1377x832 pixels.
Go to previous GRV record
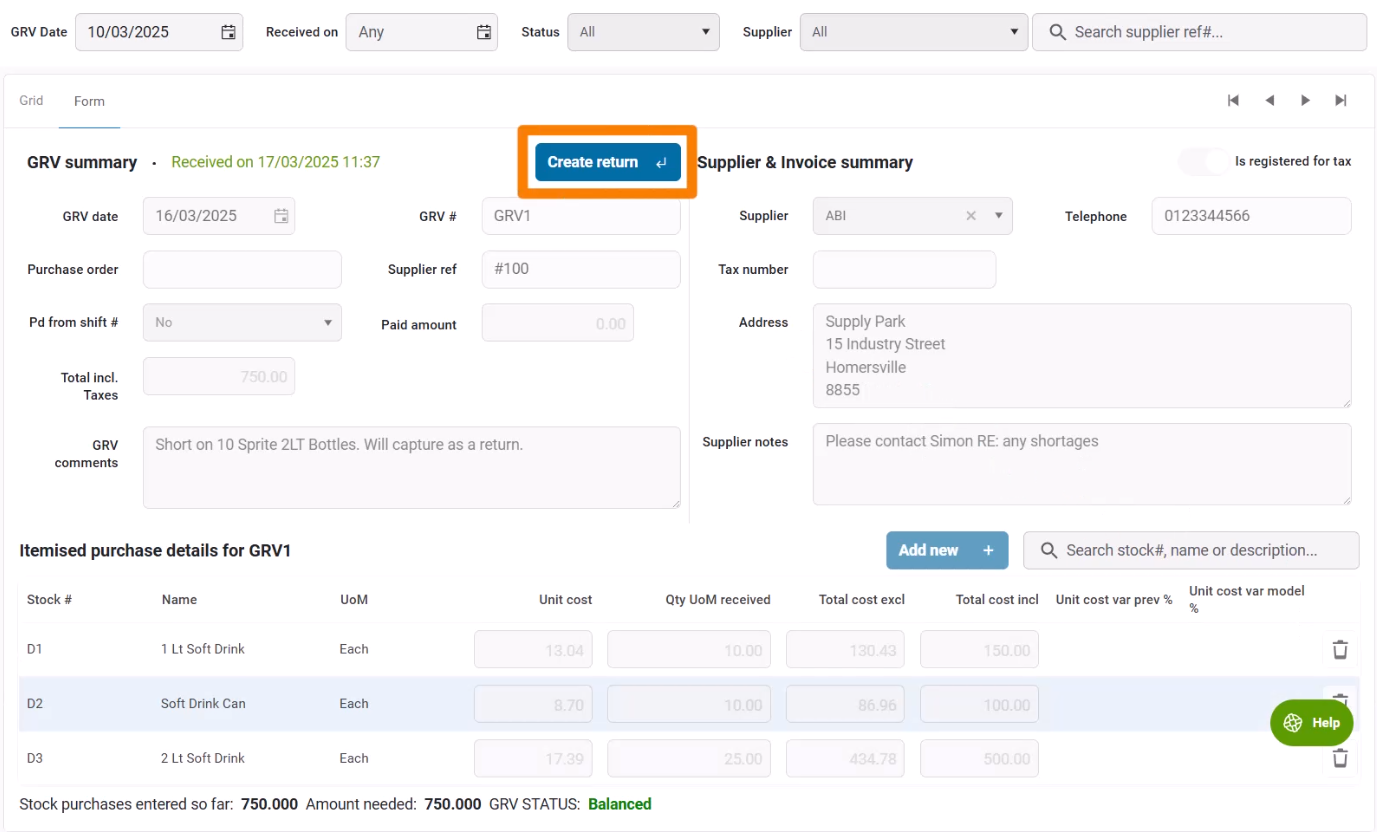[x=1270, y=100]
